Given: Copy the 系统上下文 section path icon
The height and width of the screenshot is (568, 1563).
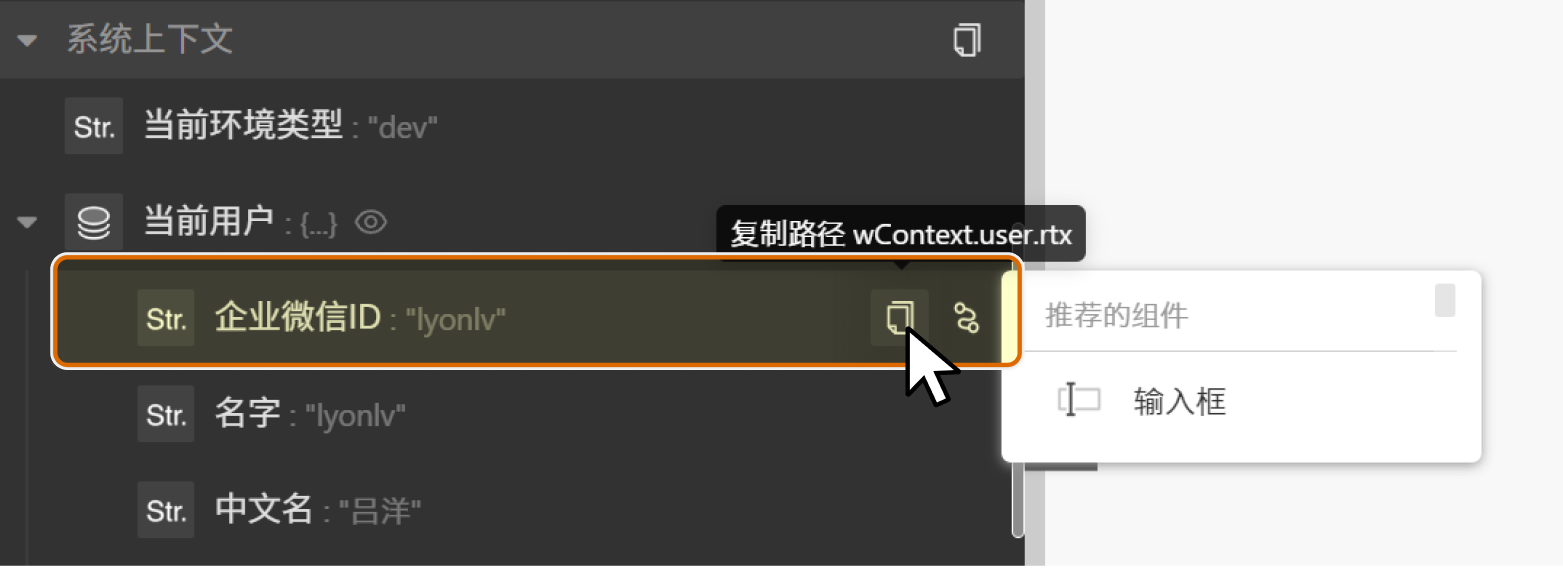Looking at the screenshot, I should [966, 40].
